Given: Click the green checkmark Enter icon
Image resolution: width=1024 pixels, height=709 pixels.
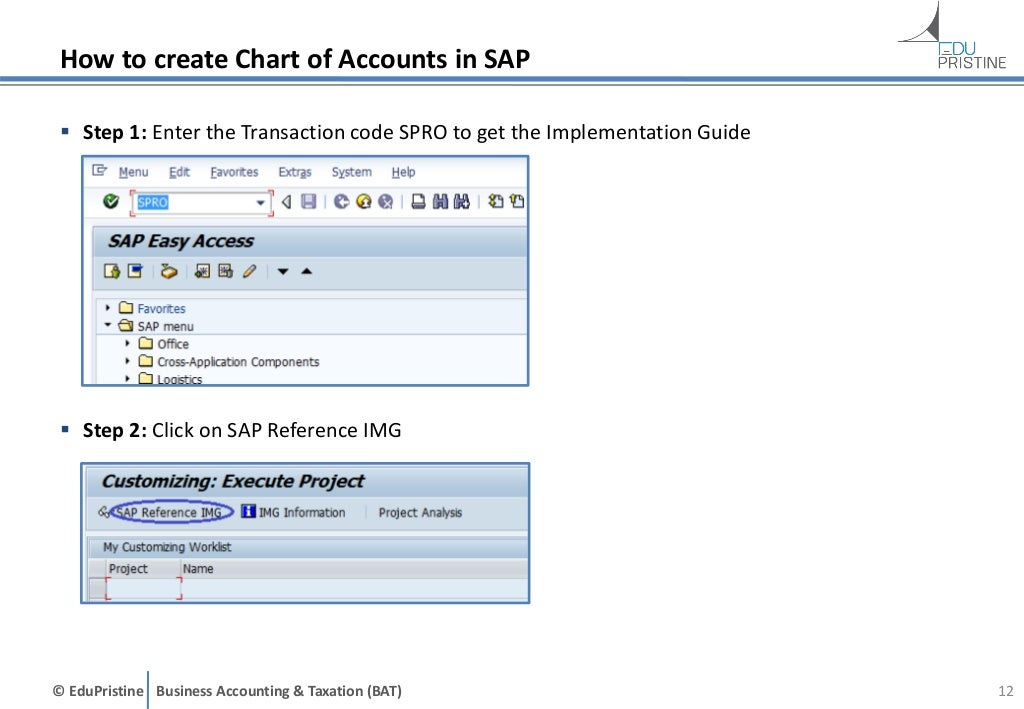Looking at the screenshot, I should pos(111,201).
